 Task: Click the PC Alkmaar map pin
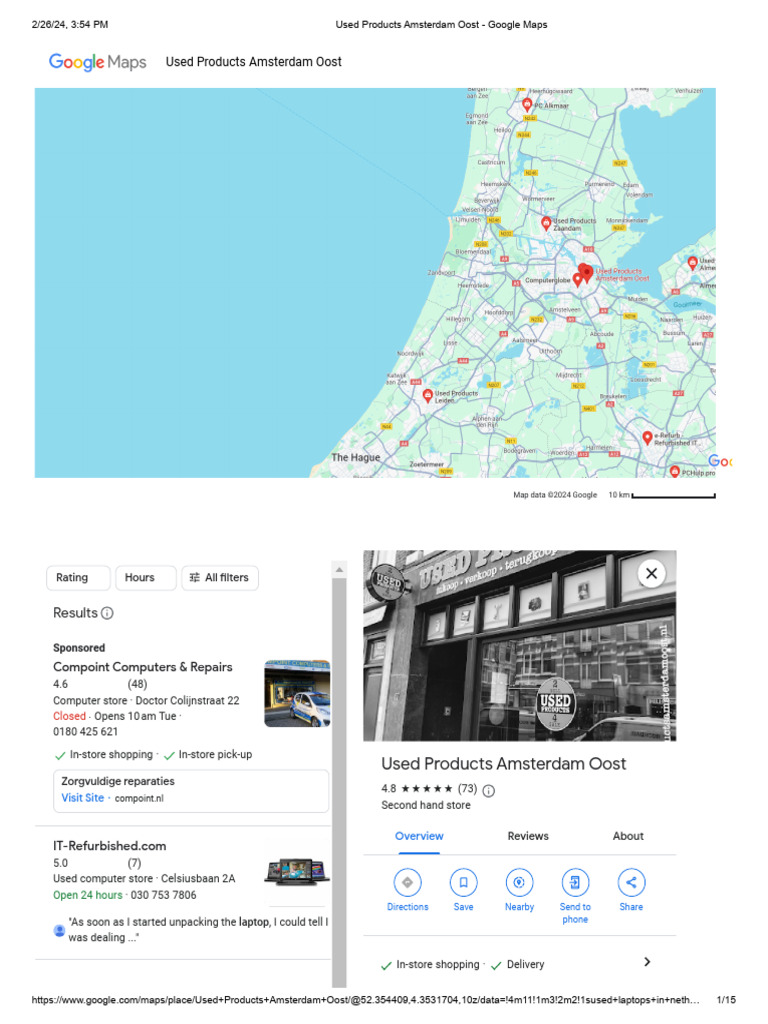click(x=527, y=105)
